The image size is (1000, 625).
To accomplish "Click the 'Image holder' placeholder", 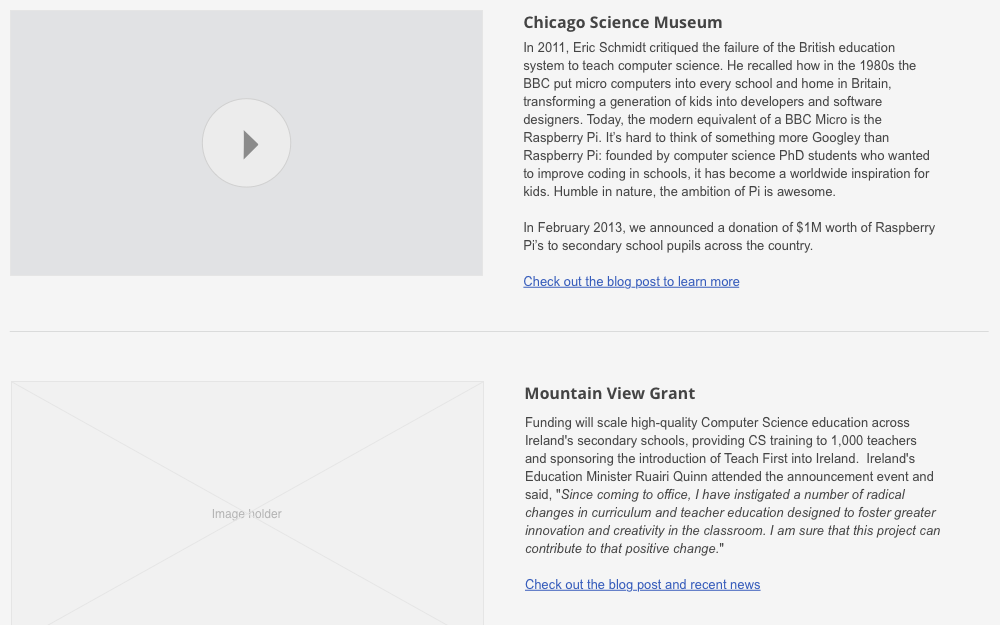I will click(x=246, y=503).
